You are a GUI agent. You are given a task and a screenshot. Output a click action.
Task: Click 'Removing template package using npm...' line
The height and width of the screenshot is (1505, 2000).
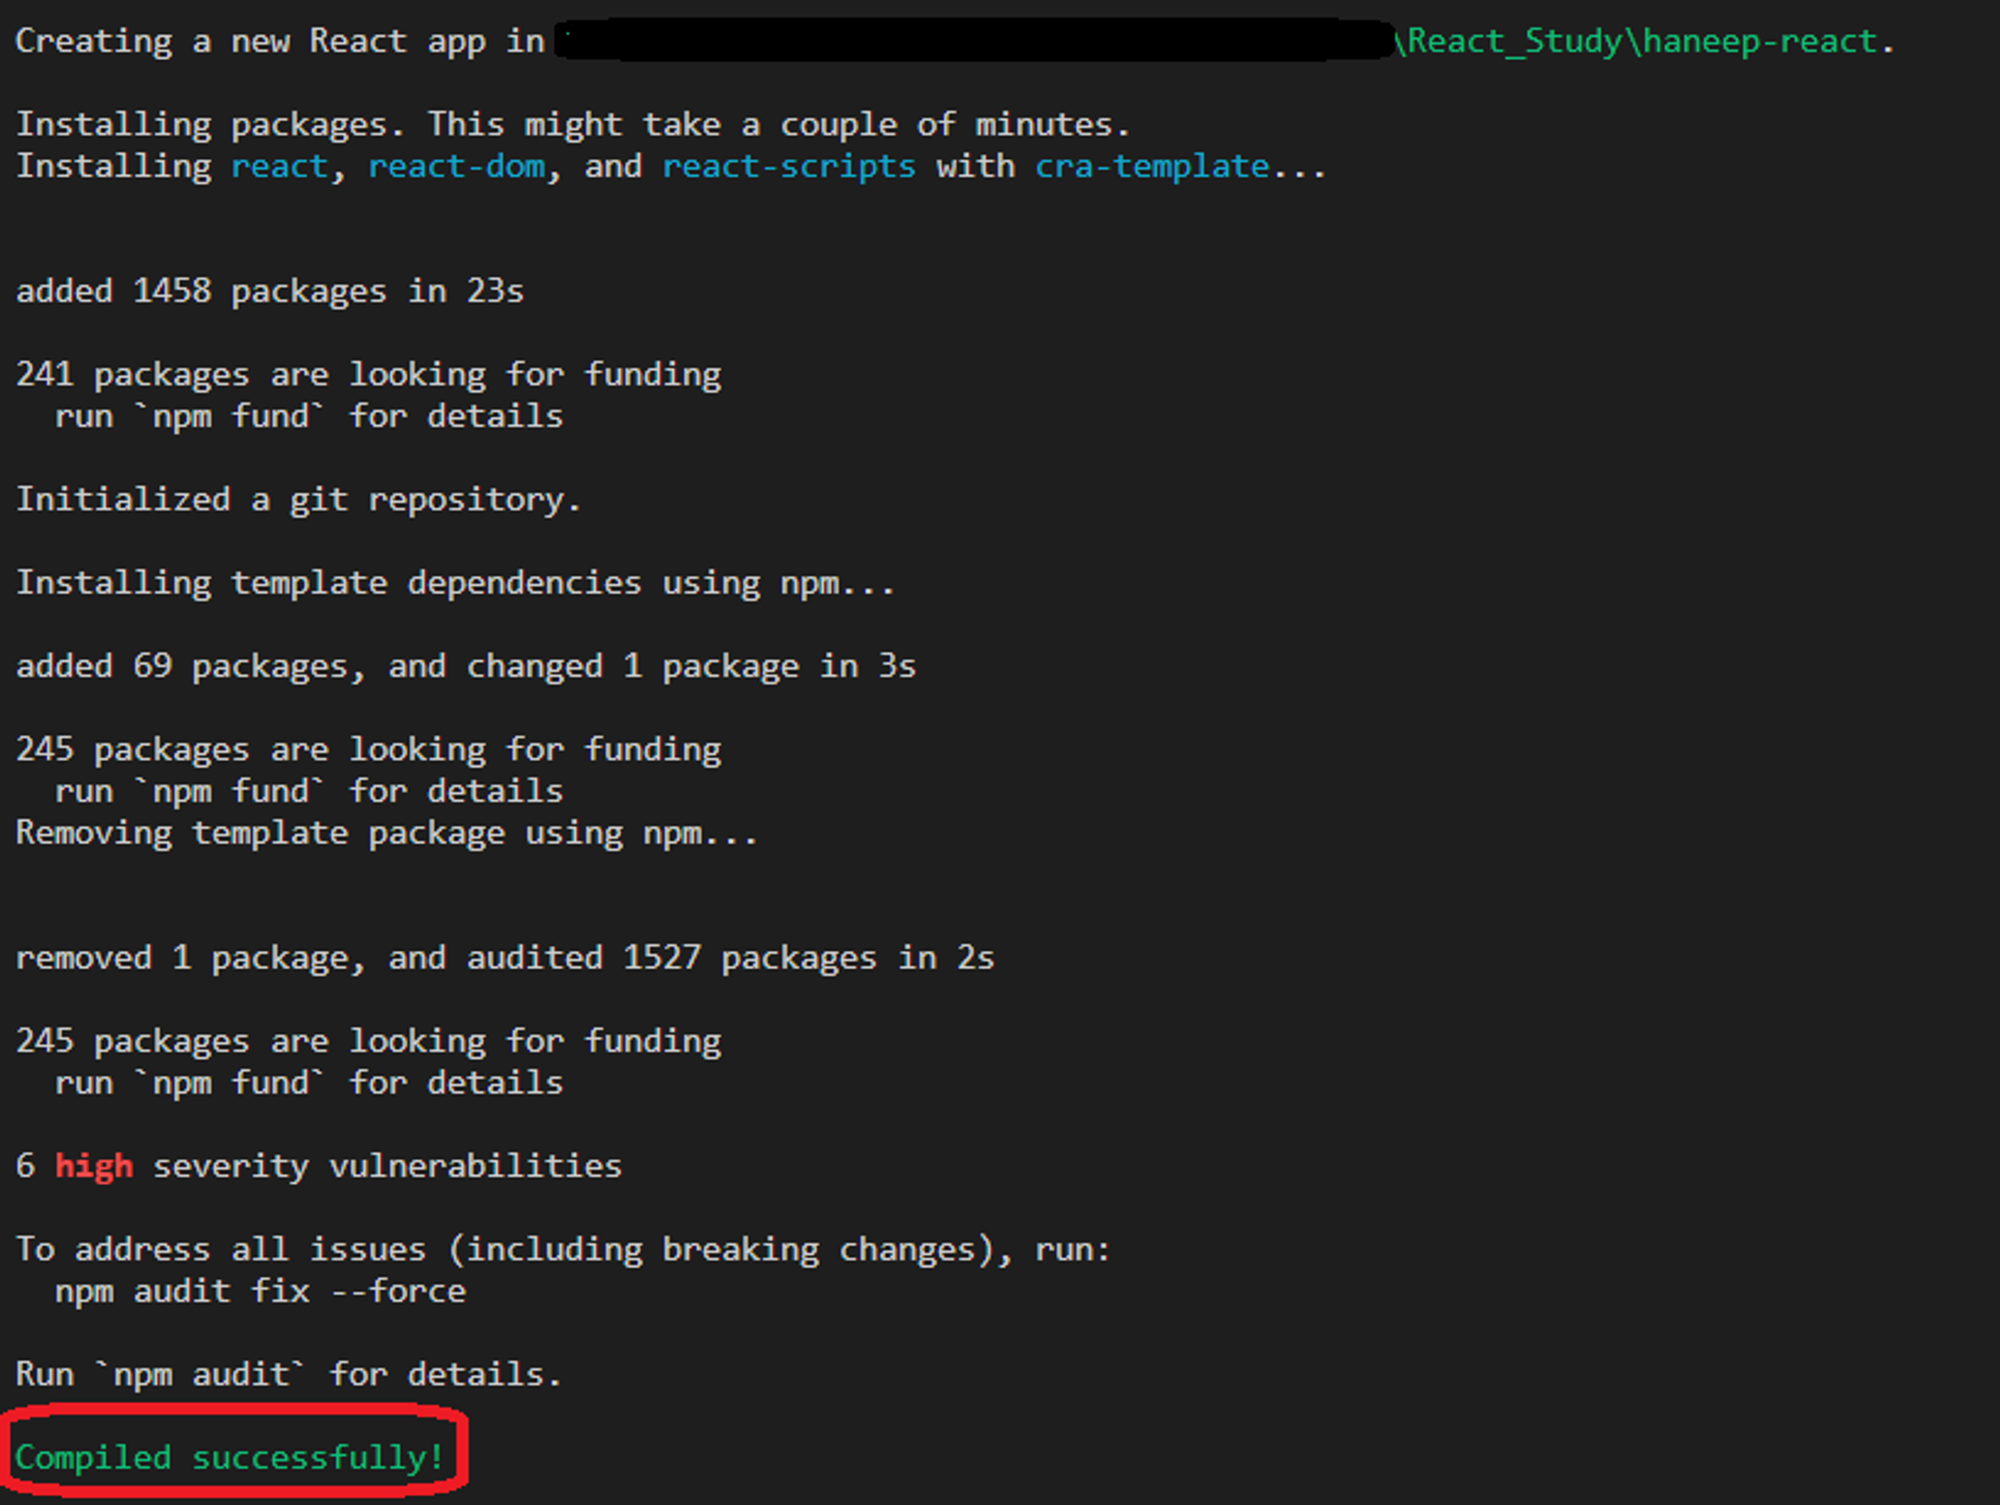coord(387,833)
